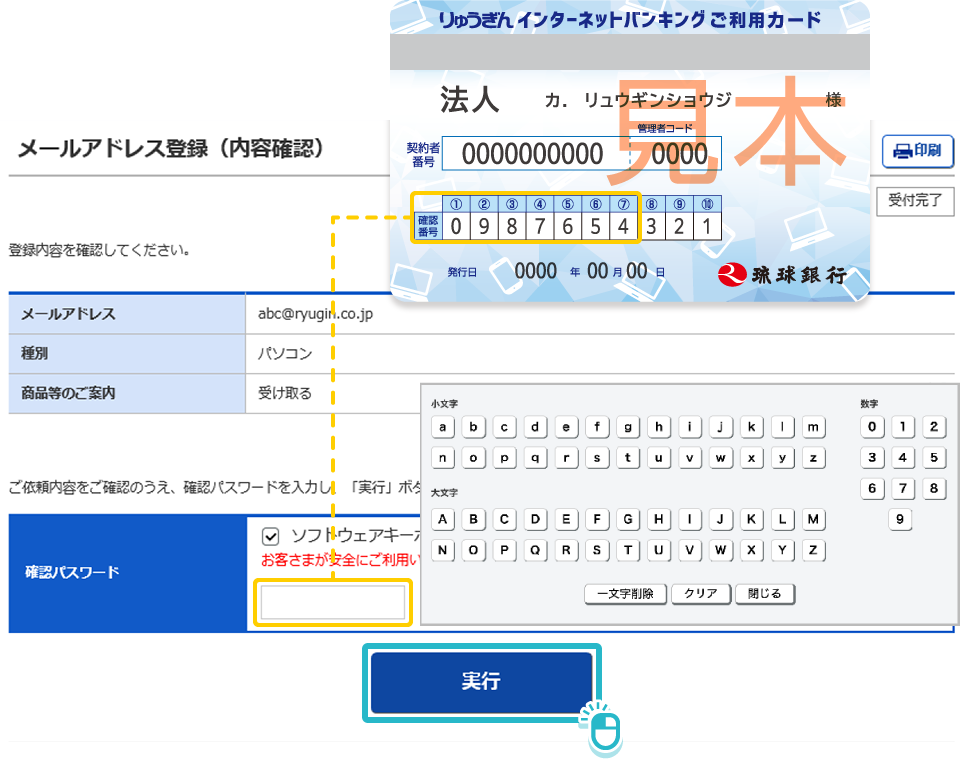Click the 印刷 print button

[917, 151]
